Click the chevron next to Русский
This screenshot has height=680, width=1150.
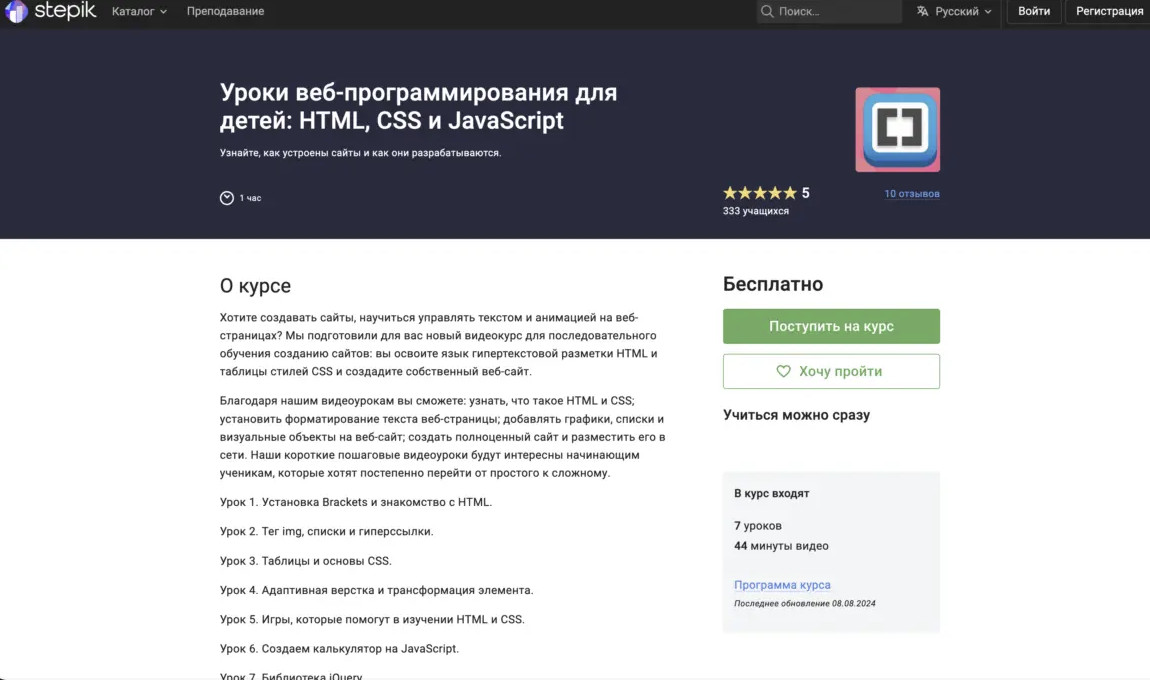pyautogui.click(x=988, y=12)
